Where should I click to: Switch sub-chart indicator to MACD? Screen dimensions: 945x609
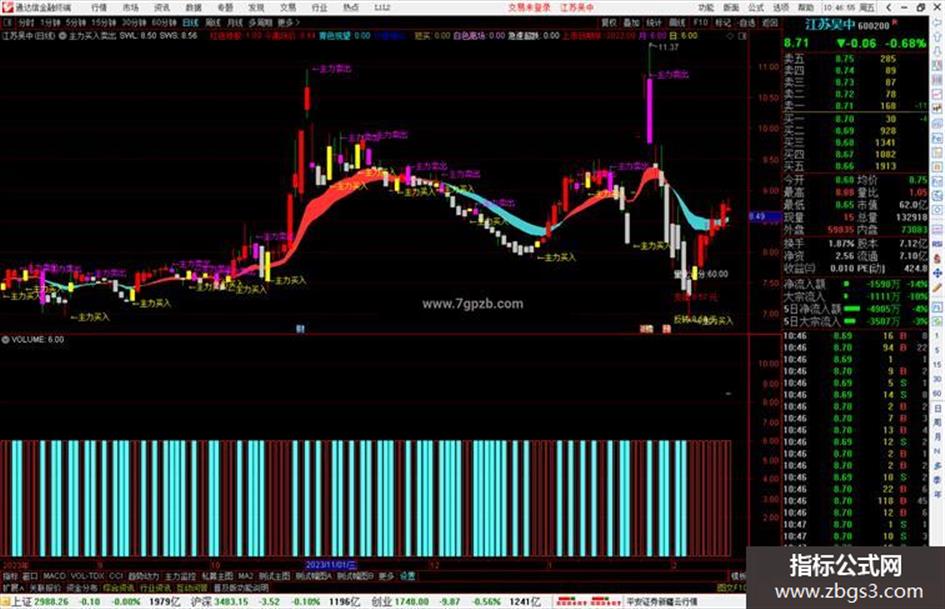(54, 576)
